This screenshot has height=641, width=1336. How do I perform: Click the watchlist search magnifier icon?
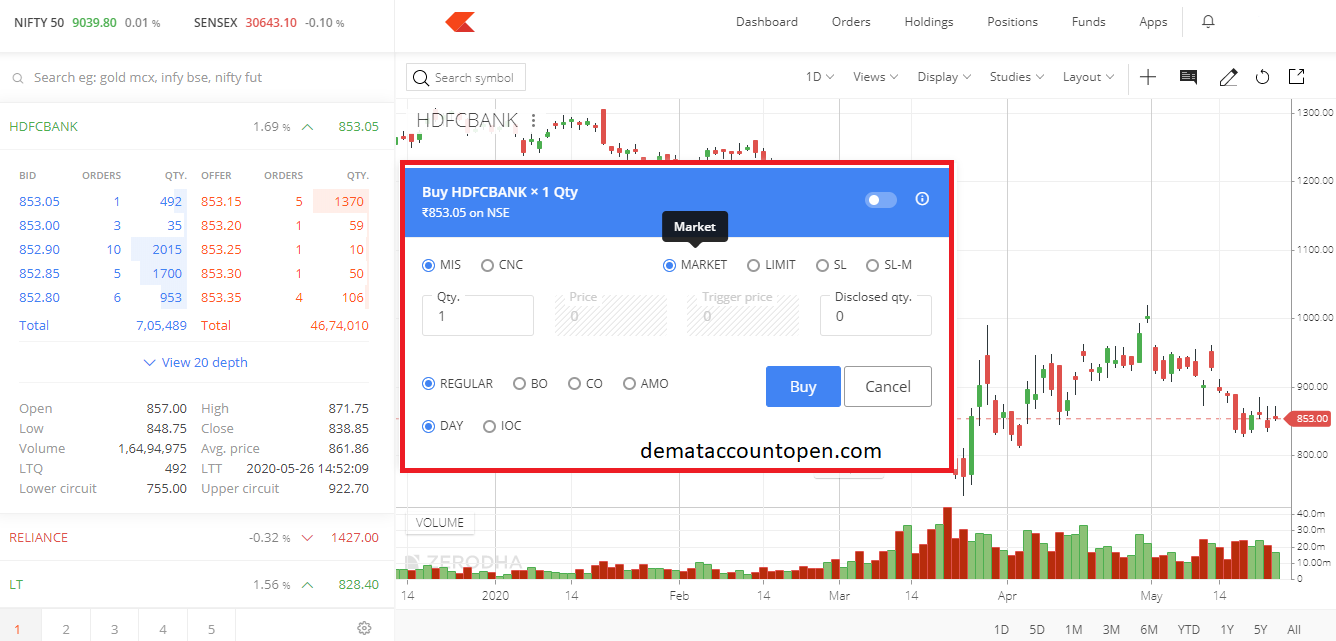[x=18, y=78]
